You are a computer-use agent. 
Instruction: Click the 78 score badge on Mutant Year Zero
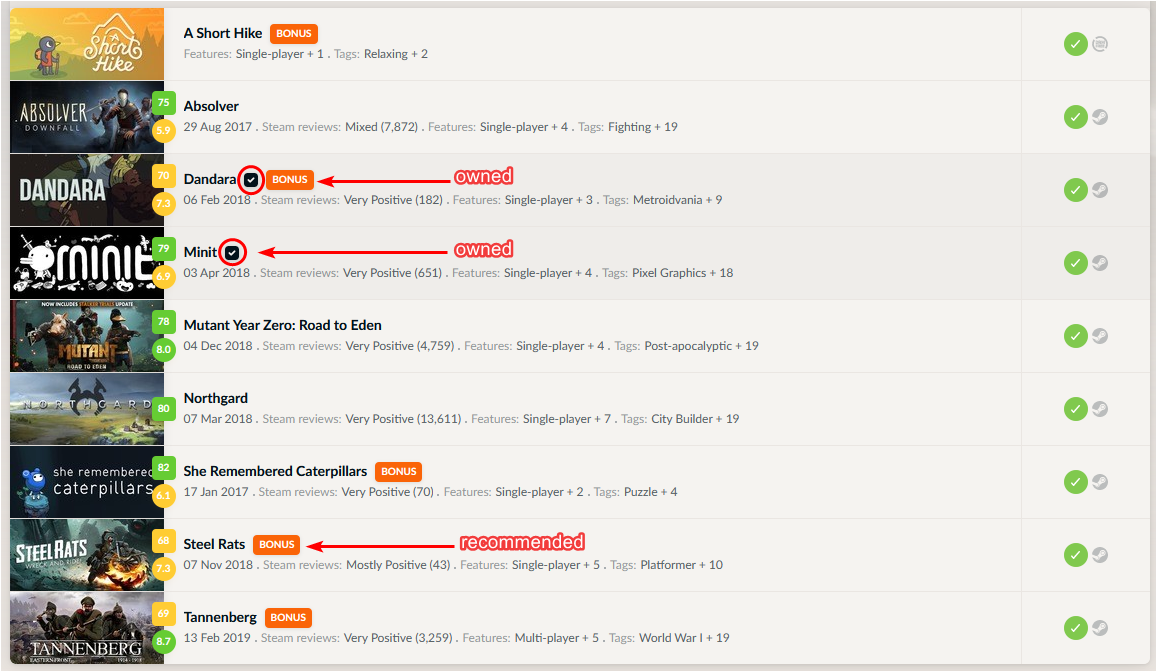pyautogui.click(x=164, y=322)
